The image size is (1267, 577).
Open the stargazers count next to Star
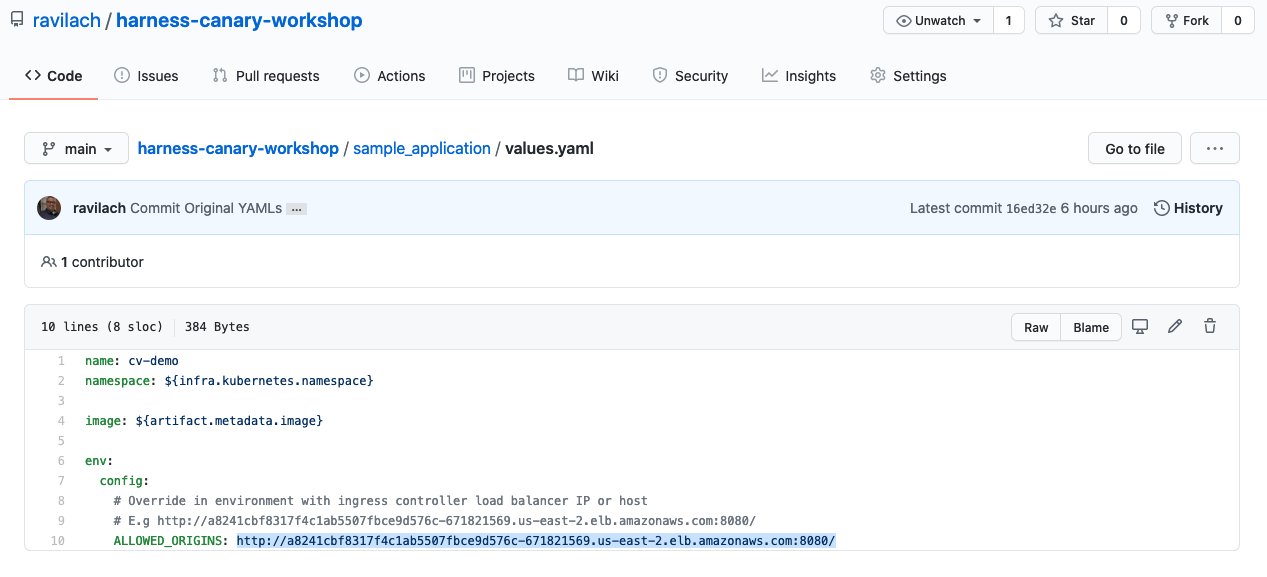[1124, 20]
